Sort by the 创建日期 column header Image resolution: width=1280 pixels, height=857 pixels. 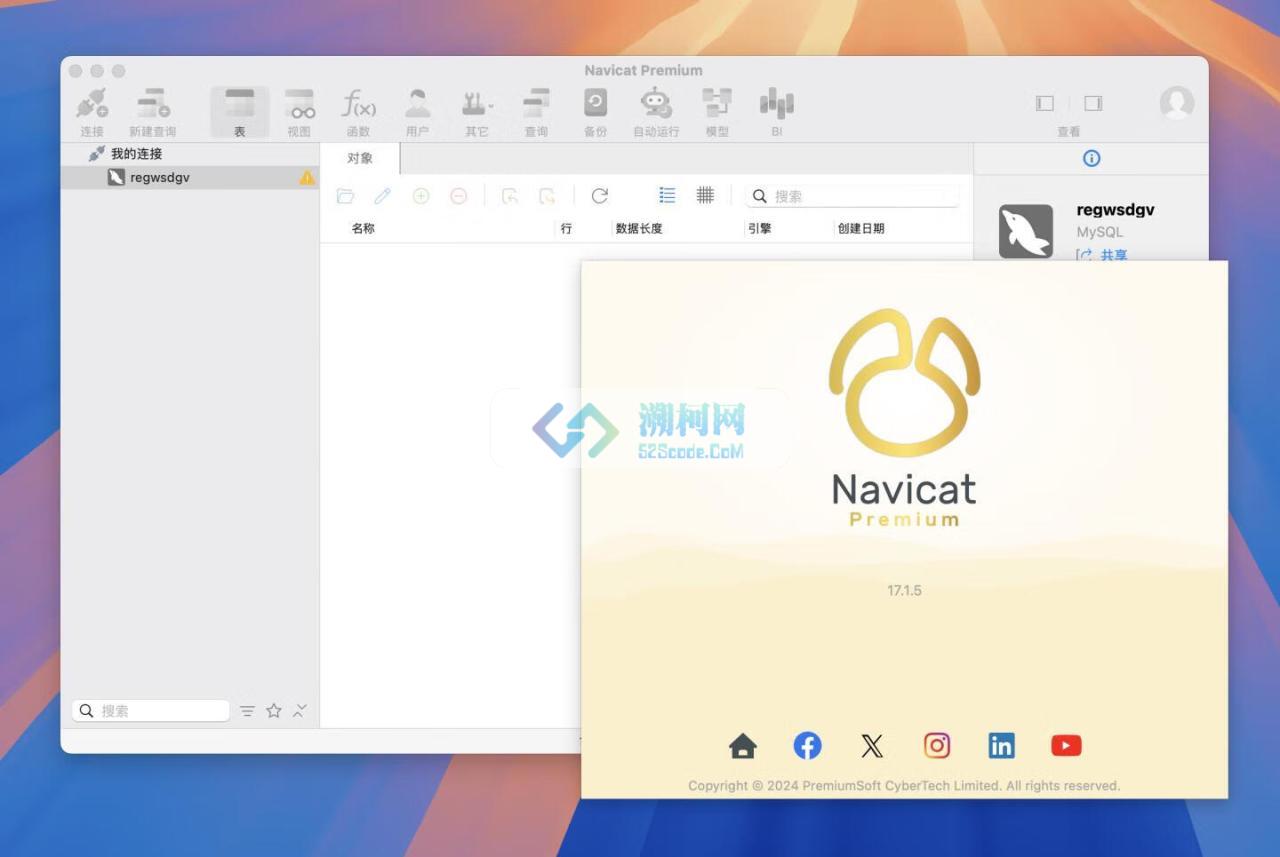click(861, 228)
